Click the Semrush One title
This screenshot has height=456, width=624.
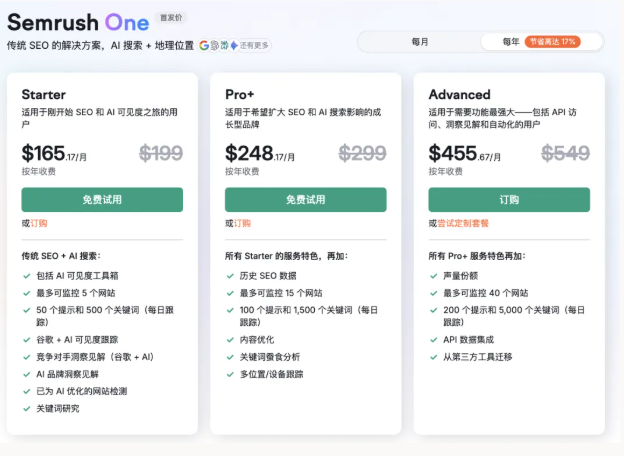tap(78, 21)
